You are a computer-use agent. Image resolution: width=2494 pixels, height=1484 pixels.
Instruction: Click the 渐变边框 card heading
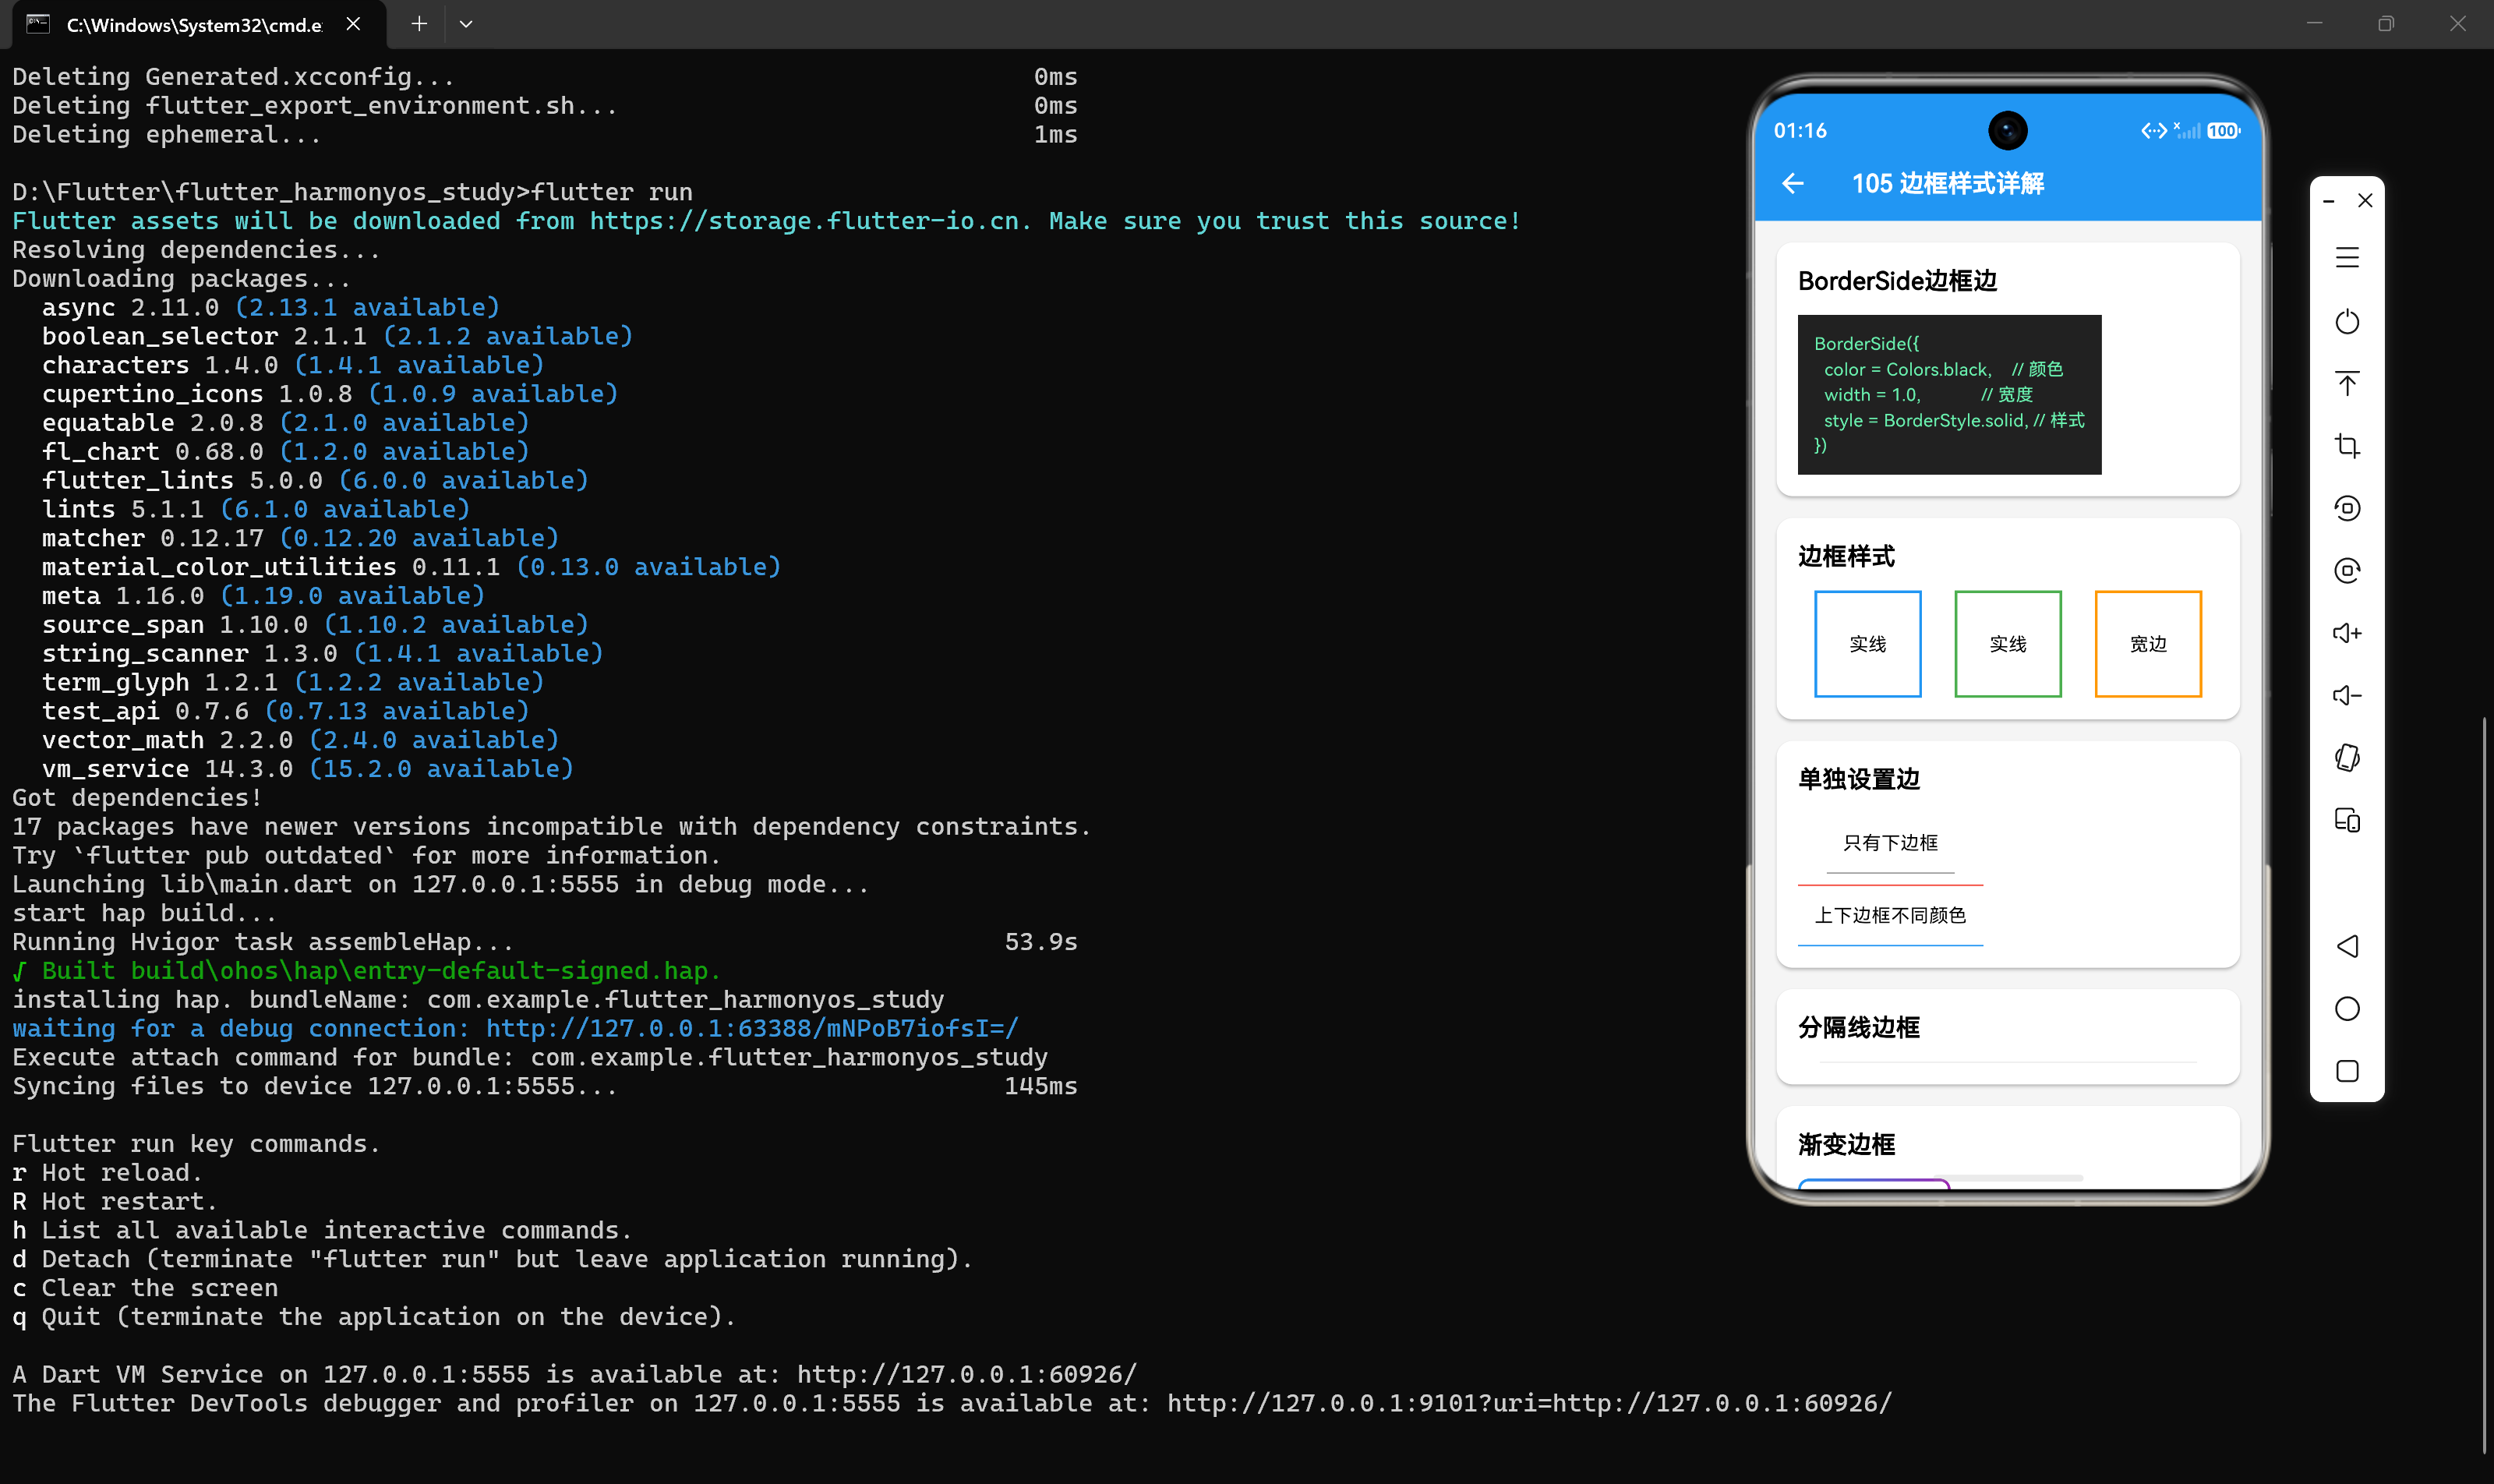click(x=1846, y=1144)
